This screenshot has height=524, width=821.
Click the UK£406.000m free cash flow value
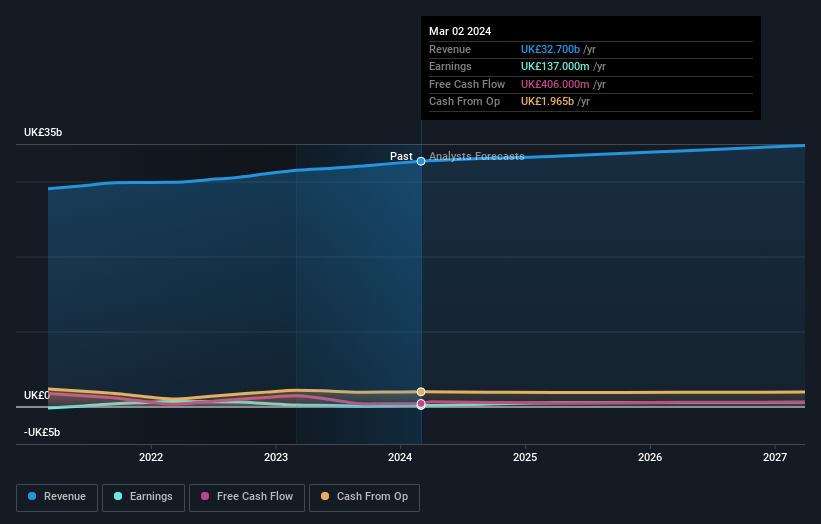pos(555,84)
